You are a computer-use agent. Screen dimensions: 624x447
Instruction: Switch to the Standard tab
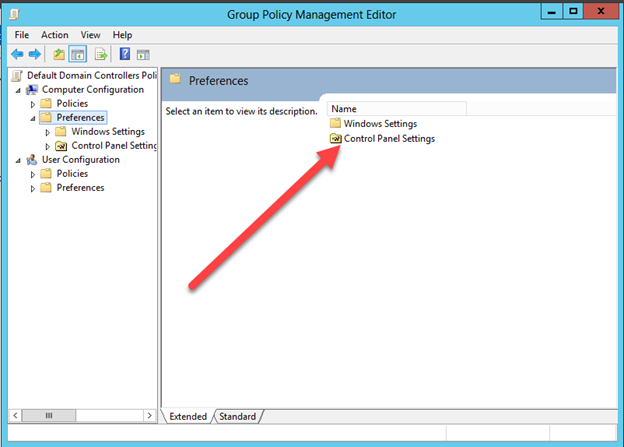(x=238, y=416)
